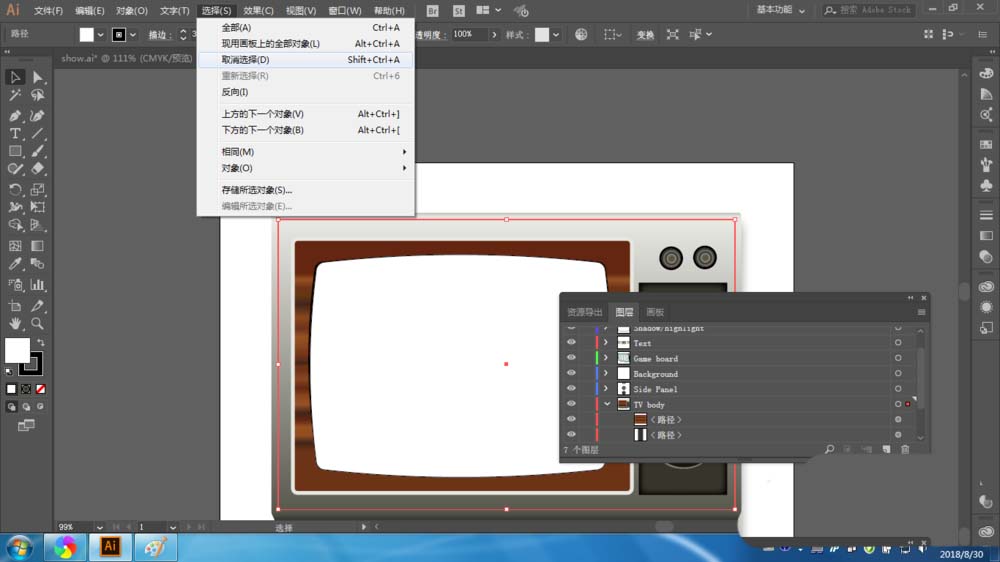1000x562 pixels.
Task: Pick the Rotate tool
Action: point(15,189)
